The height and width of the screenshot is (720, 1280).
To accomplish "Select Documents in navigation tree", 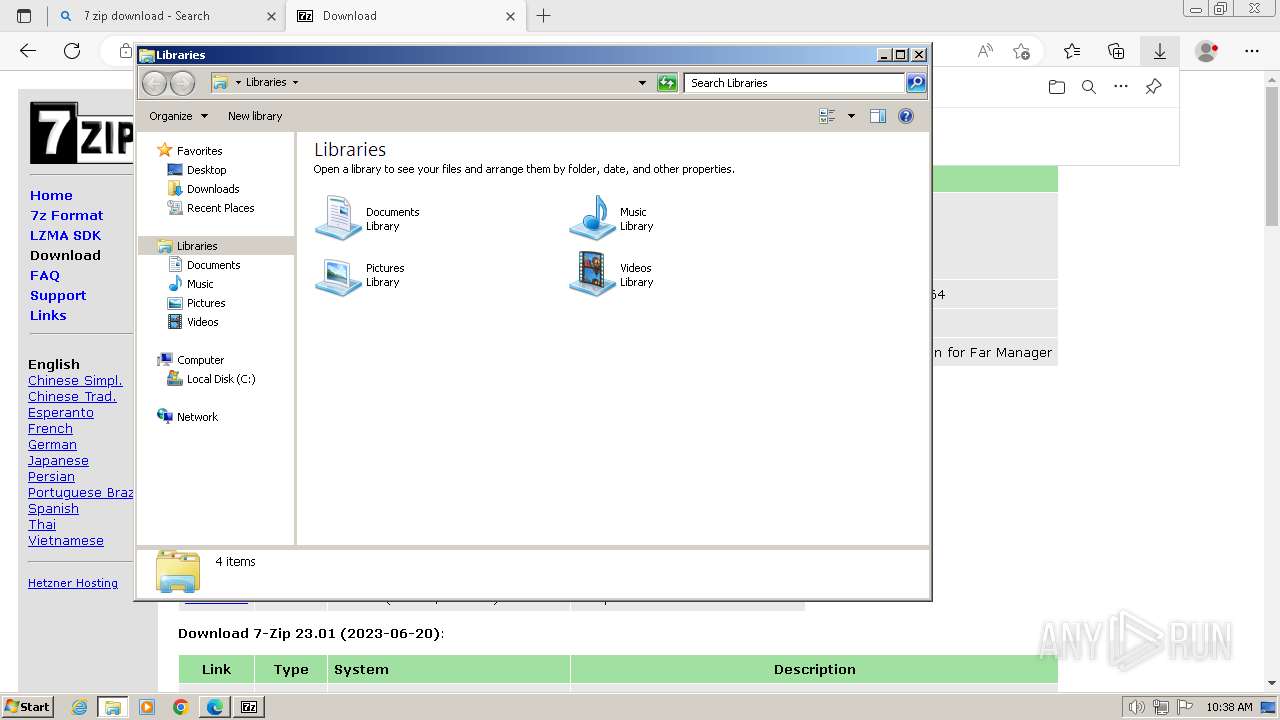I will 213,265.
